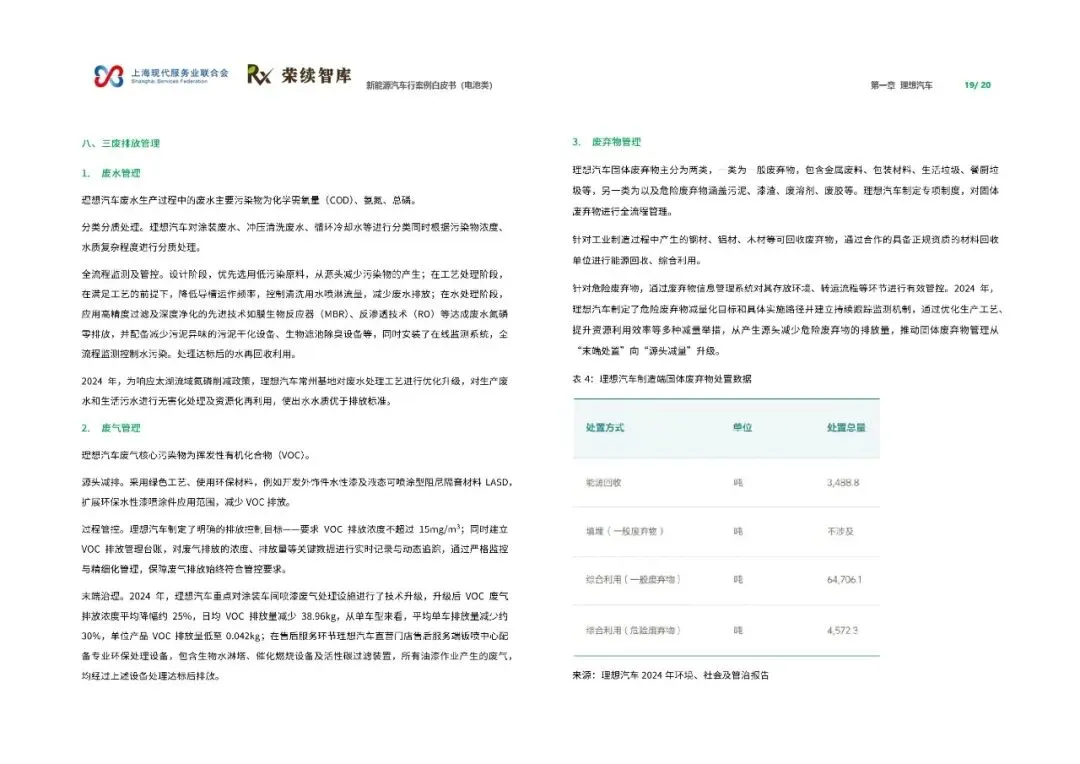Click the paragraph starting '全流程监测及管控'

[x=295, y=314]
